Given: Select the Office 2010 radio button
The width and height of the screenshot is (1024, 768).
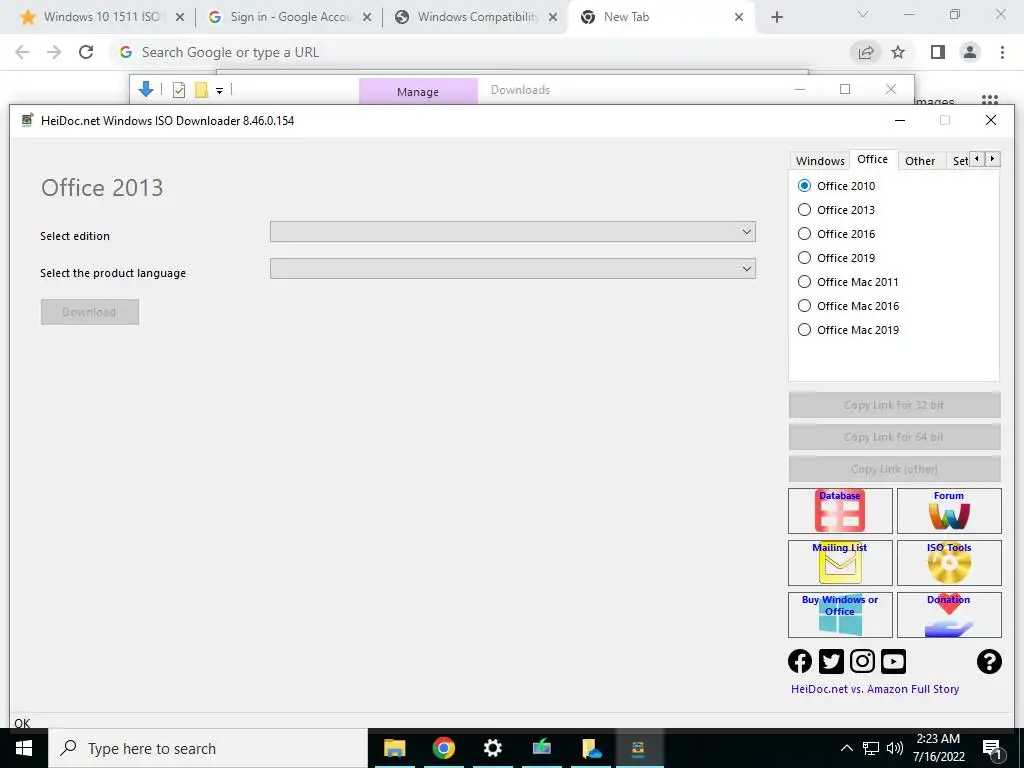Looking at the screenshot, I should (805, 185).
